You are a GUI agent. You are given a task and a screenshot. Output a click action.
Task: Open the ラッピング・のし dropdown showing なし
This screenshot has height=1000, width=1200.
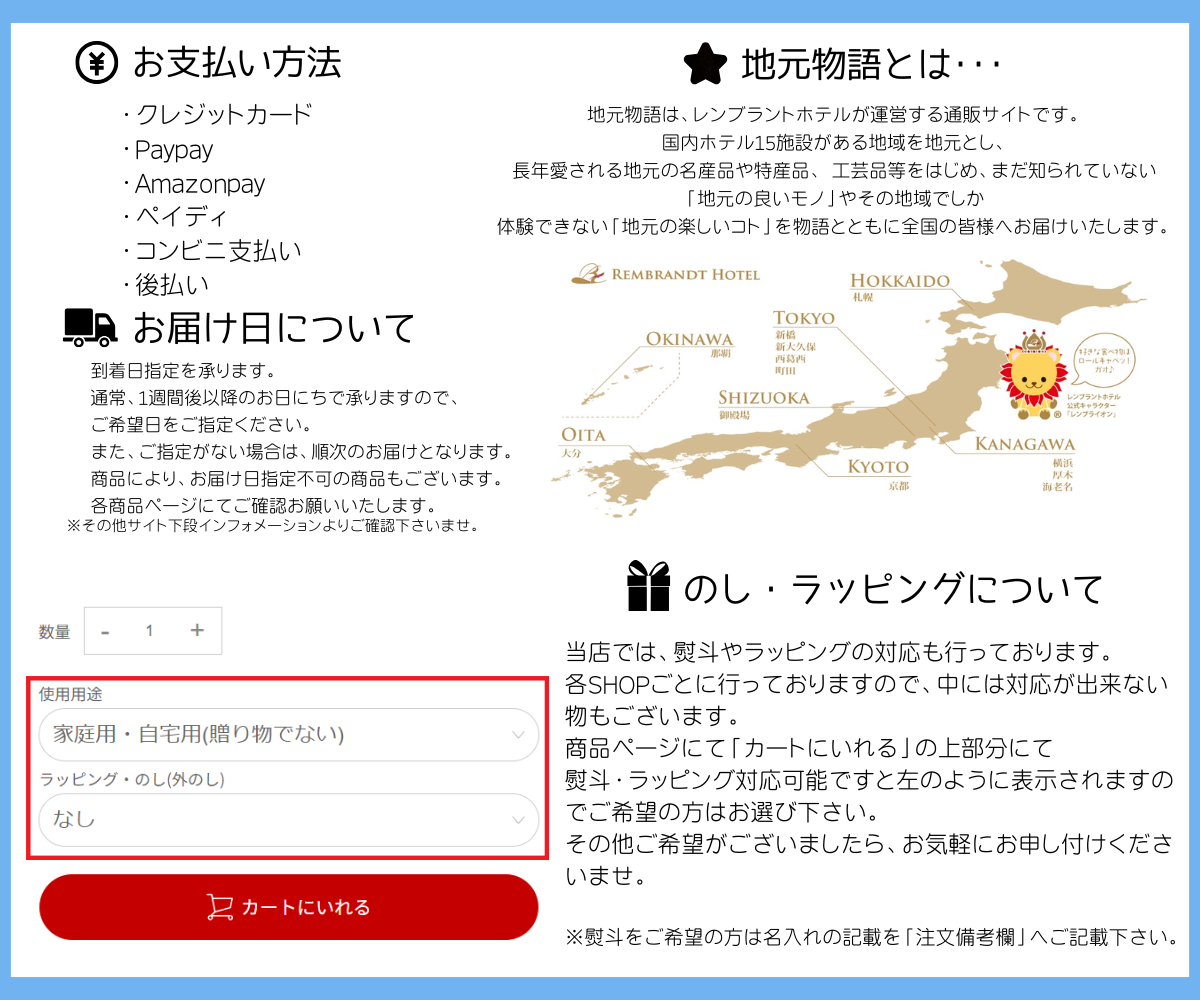(x=288, y=820)
